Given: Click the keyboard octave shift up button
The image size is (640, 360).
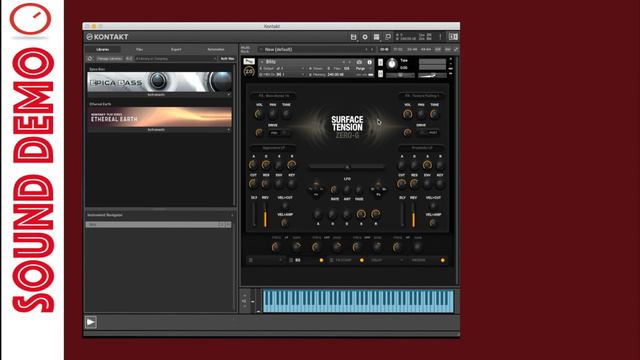Looking at the screenshot, I should click(x=244, y=295).
